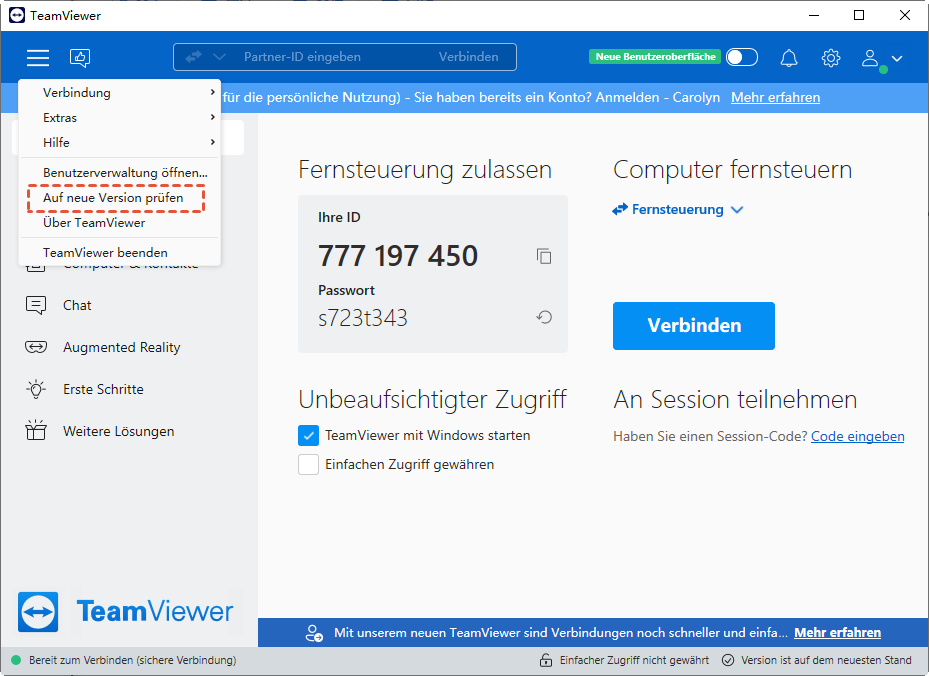Open the feedback thumbs-up icon
This screenshot has width=929, height=676.
(80, 58)
